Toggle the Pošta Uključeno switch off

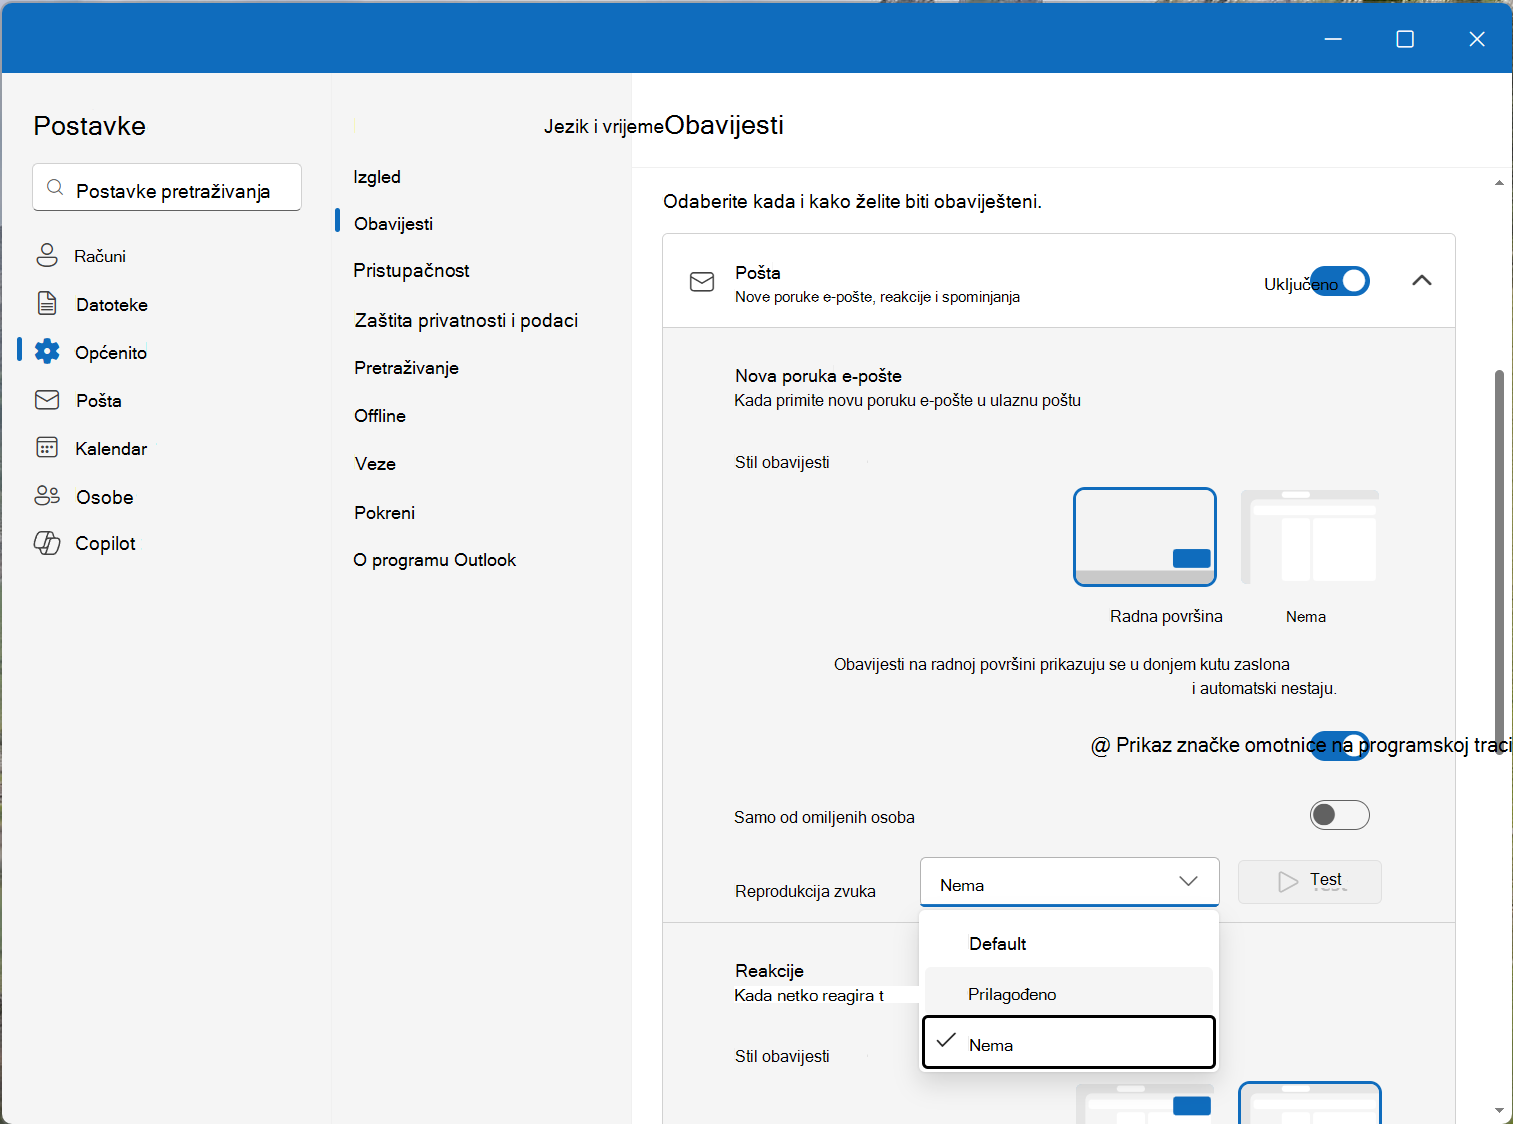(1340, 281)
